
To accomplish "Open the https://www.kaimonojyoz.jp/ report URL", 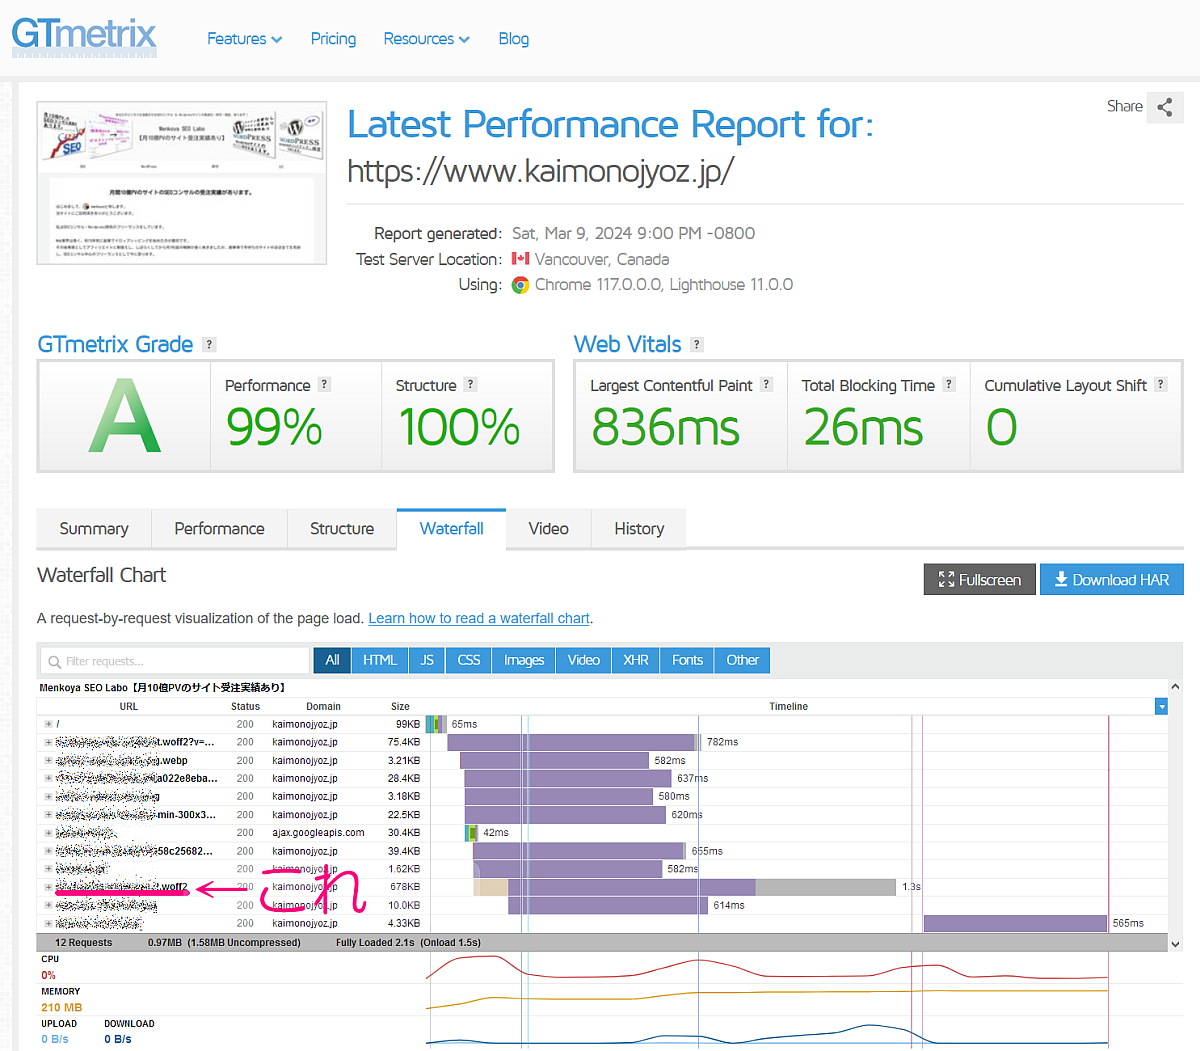I will [541, 171].
